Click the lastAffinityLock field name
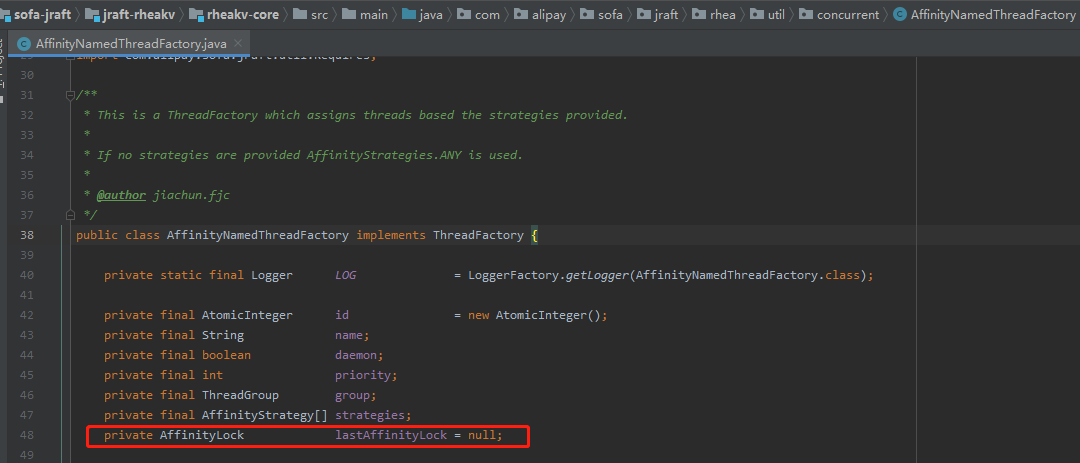The width and height of the screenshot is (1080, 463). [390, 436]
